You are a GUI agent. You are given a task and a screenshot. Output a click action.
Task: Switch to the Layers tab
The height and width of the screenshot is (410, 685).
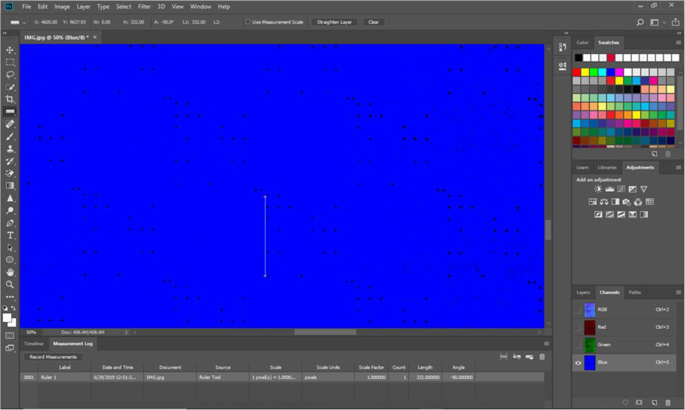click(583, 292)
